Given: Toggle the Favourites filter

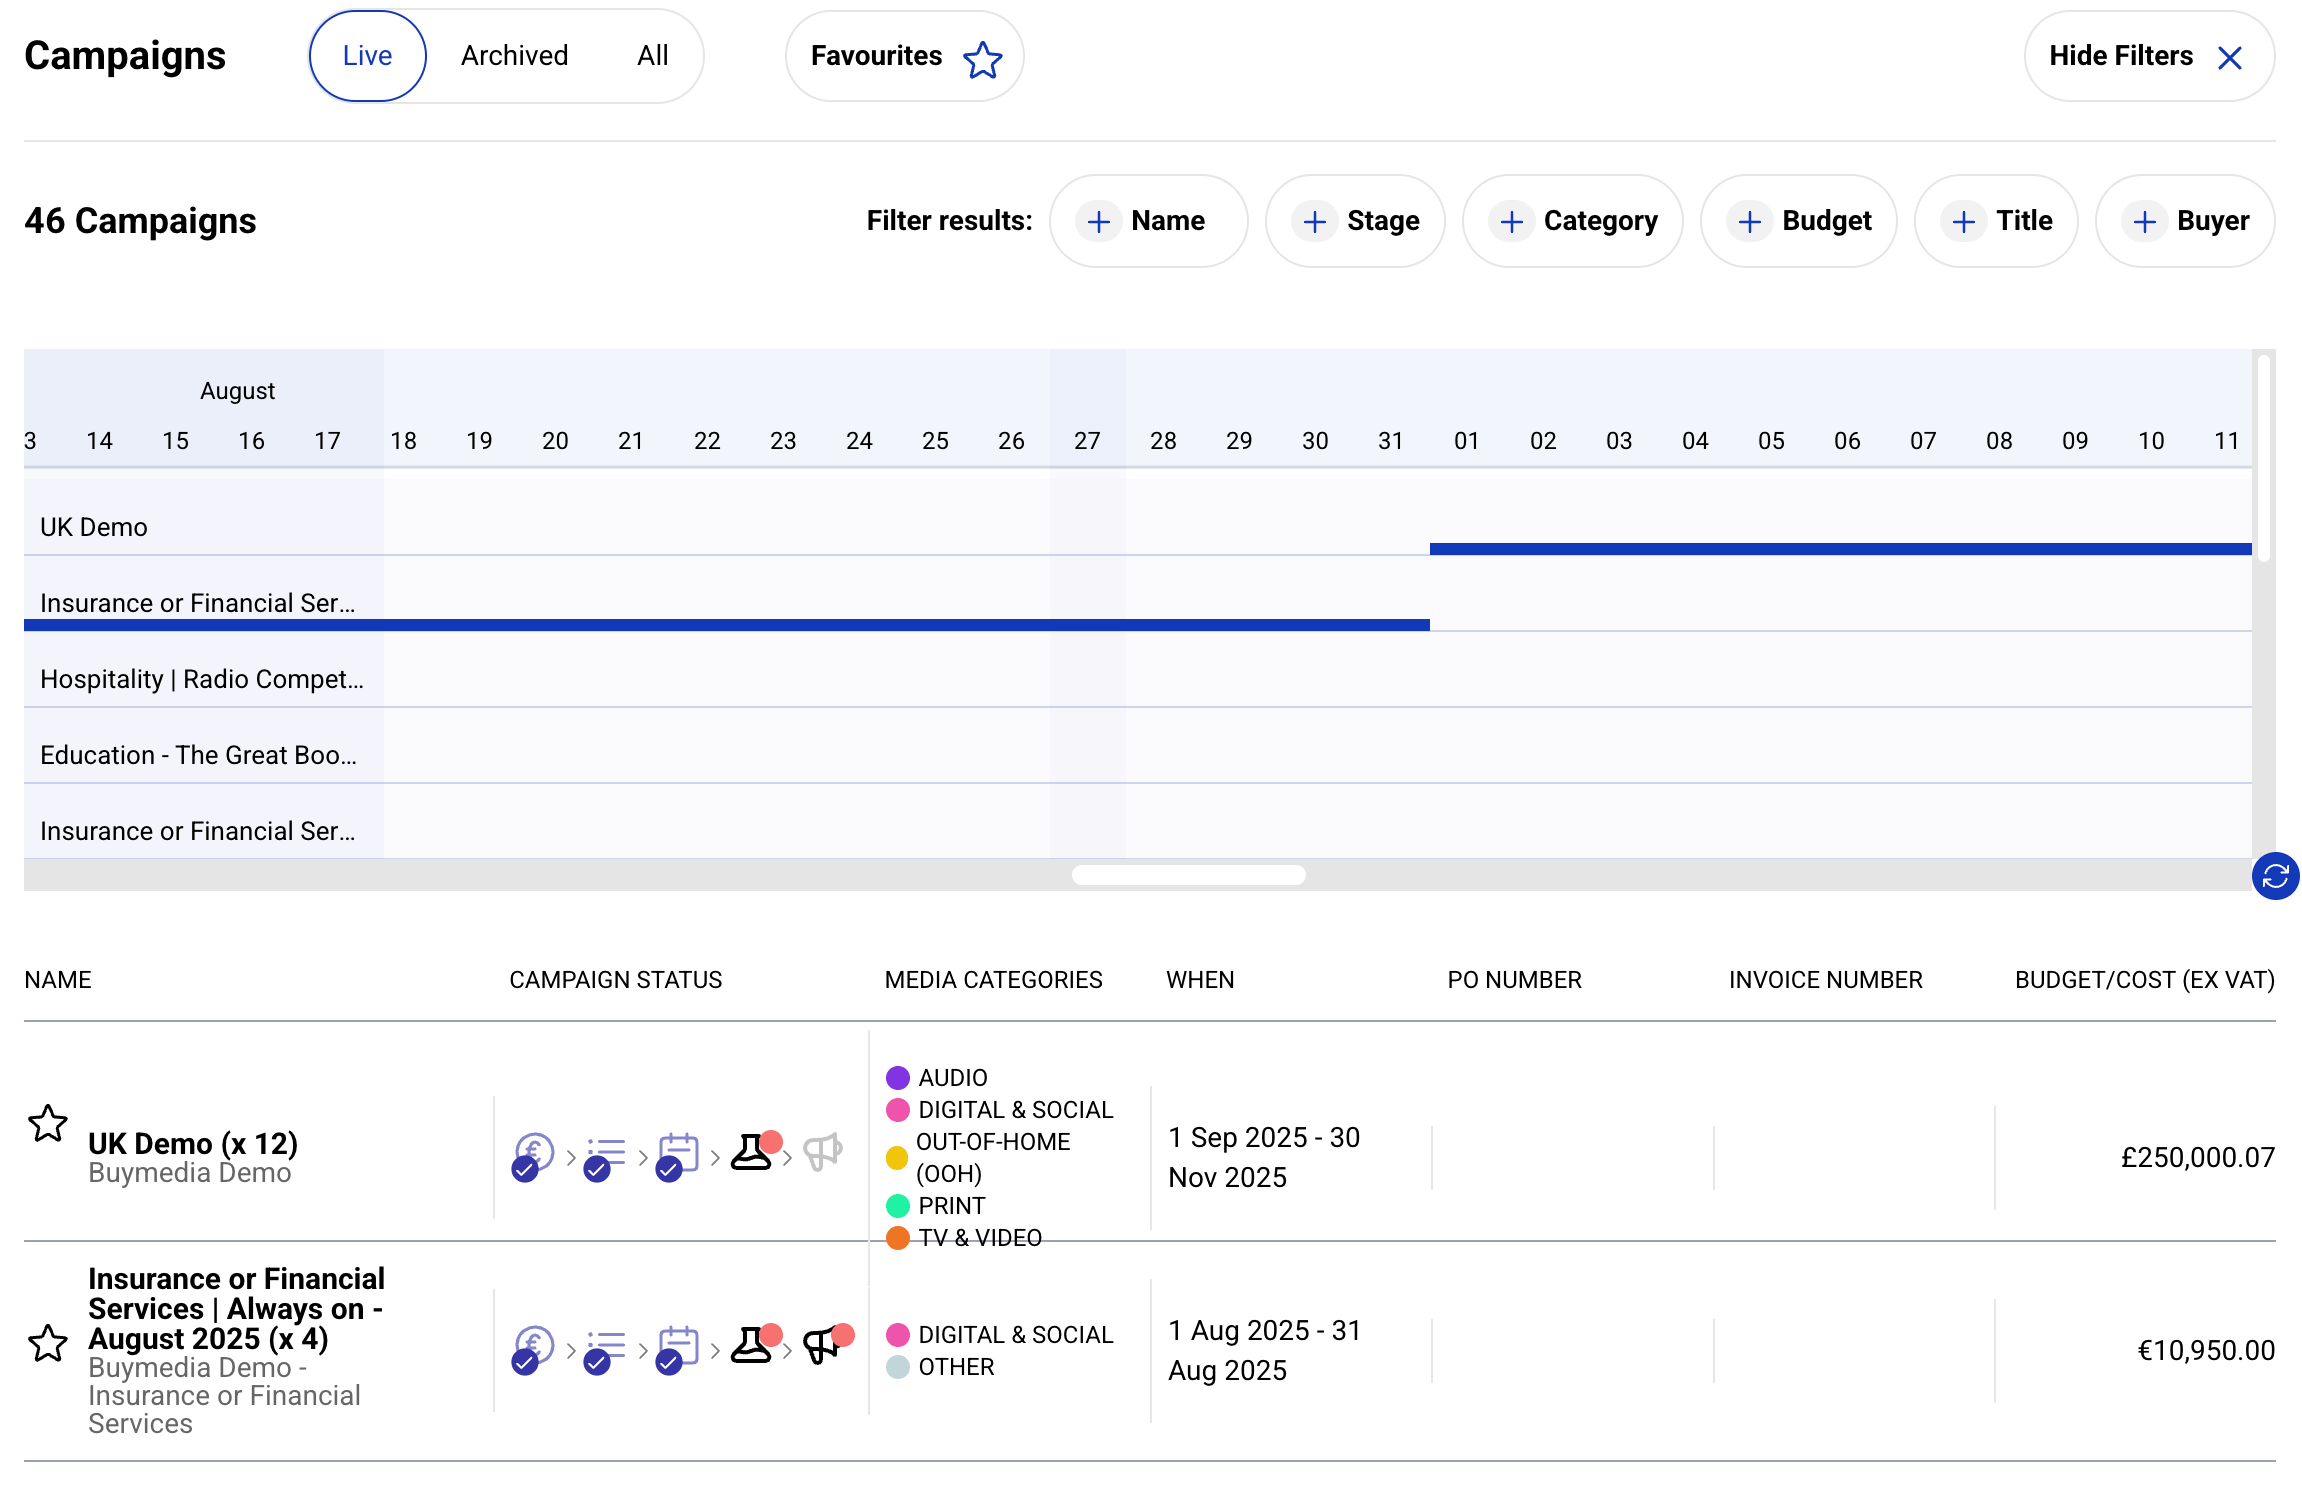Looking at the screenshot, I should [x=903, y=56].
